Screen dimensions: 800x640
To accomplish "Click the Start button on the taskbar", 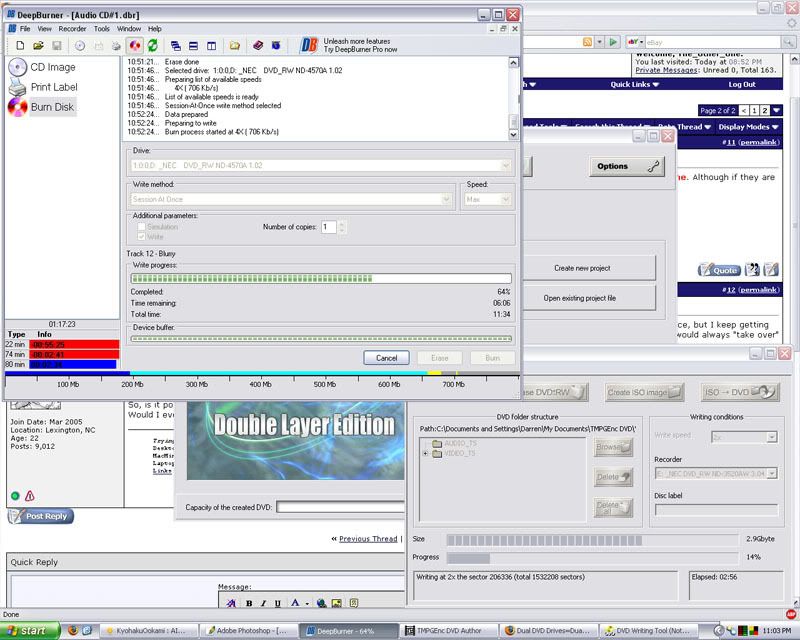I will pyautogui.click(x=30, y=631).
